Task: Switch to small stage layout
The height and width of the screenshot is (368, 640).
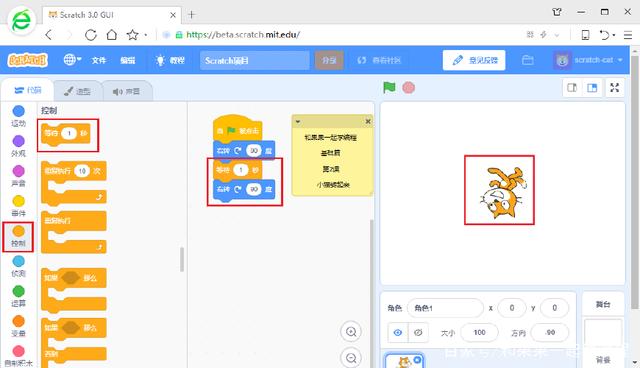Action: (572, 88)
